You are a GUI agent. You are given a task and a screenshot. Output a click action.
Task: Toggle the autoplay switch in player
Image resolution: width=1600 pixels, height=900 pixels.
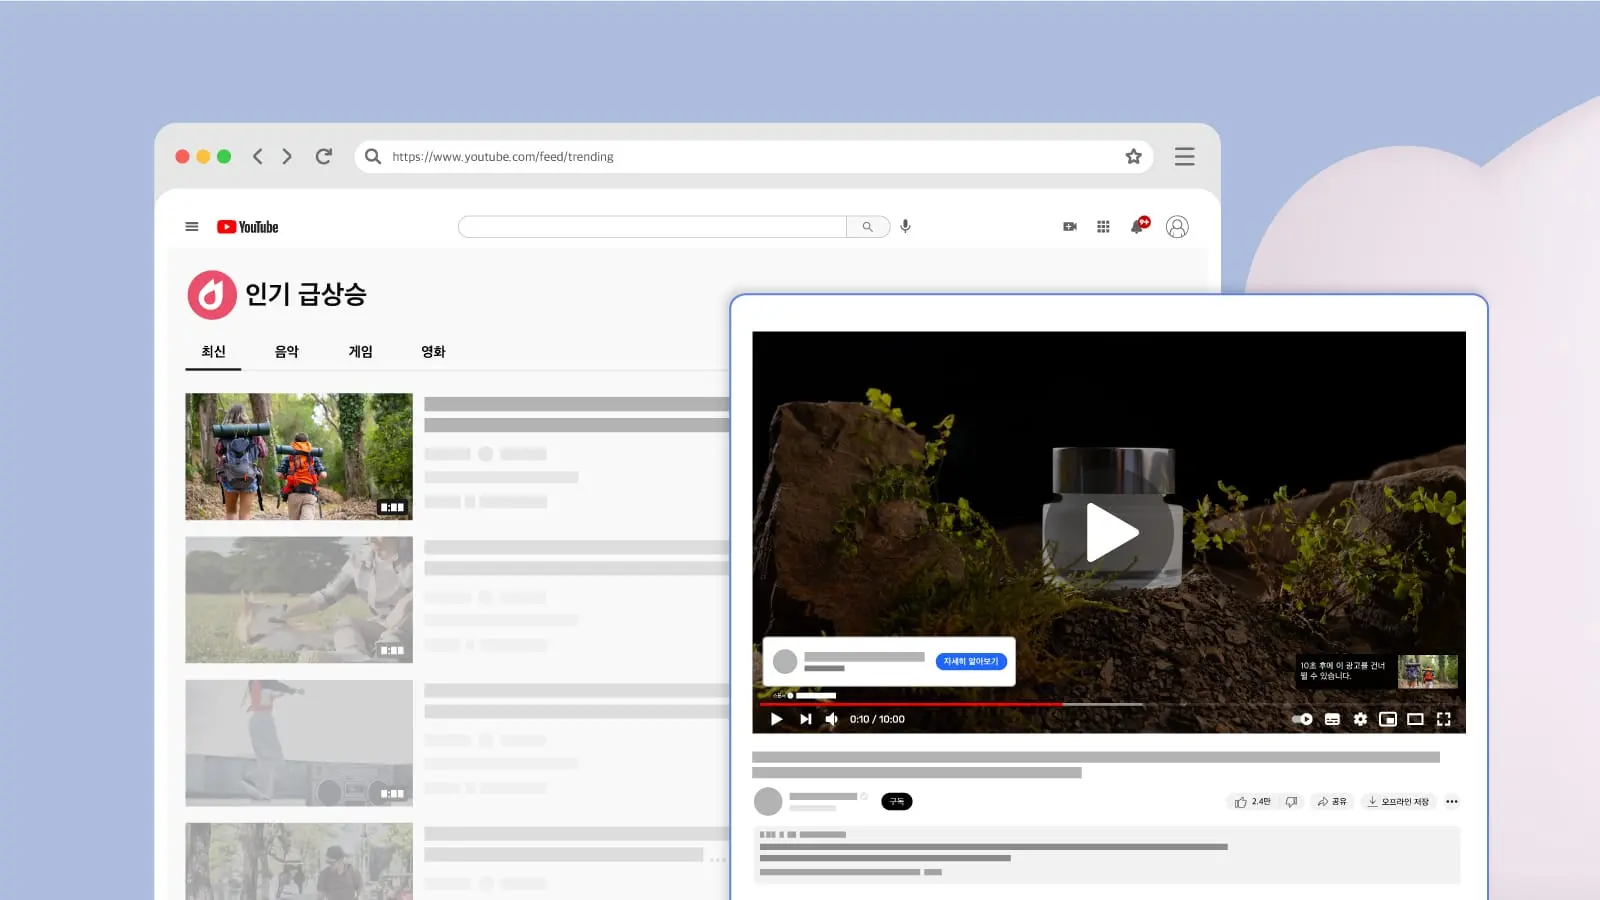(x=1302, y=719)
